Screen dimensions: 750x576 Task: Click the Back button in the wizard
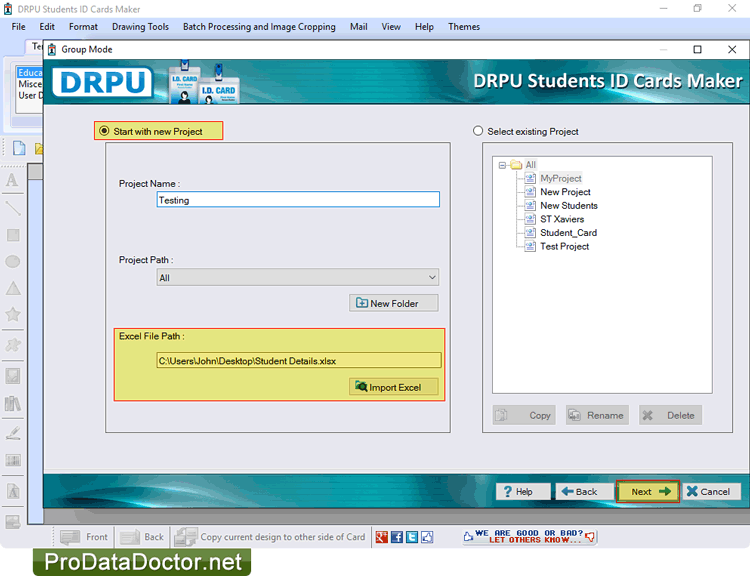pos(585,491)
